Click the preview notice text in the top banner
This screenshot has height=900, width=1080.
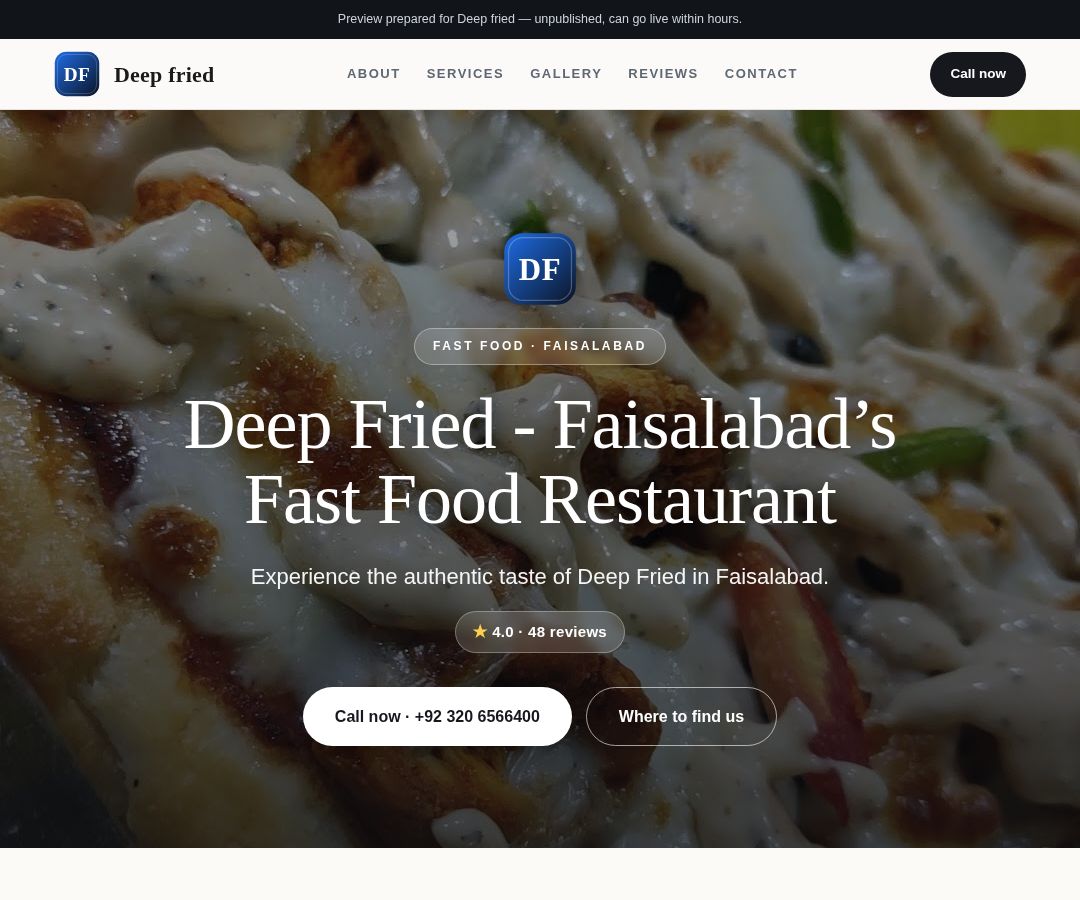click(x=539, y=19)
